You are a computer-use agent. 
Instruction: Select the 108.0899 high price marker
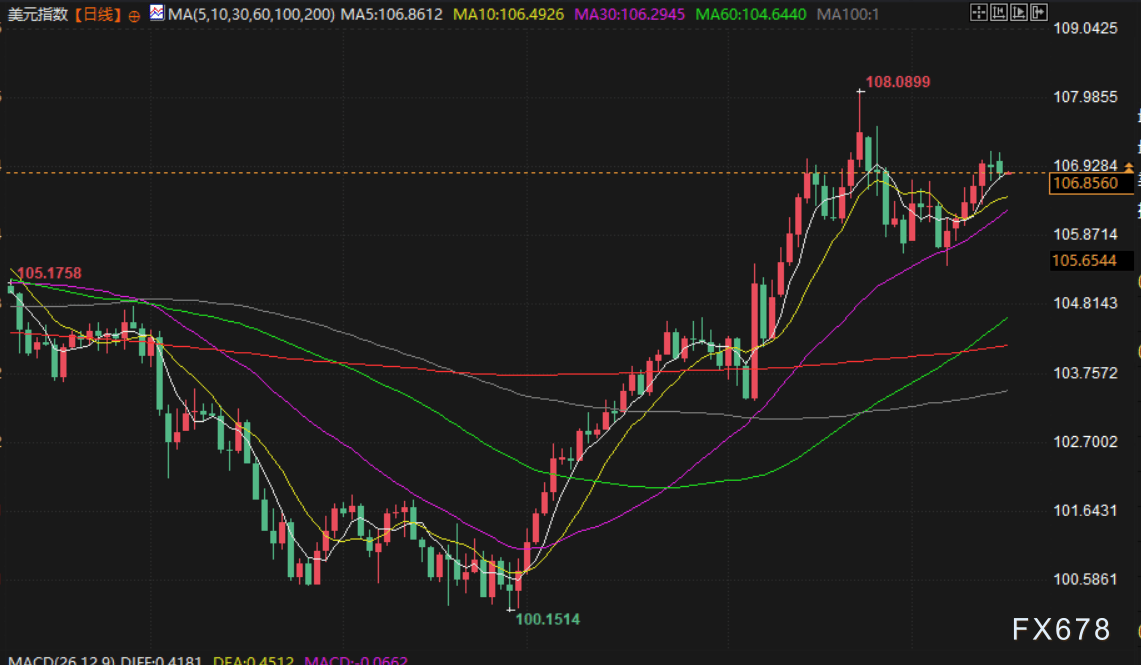(x=897, y=81)
